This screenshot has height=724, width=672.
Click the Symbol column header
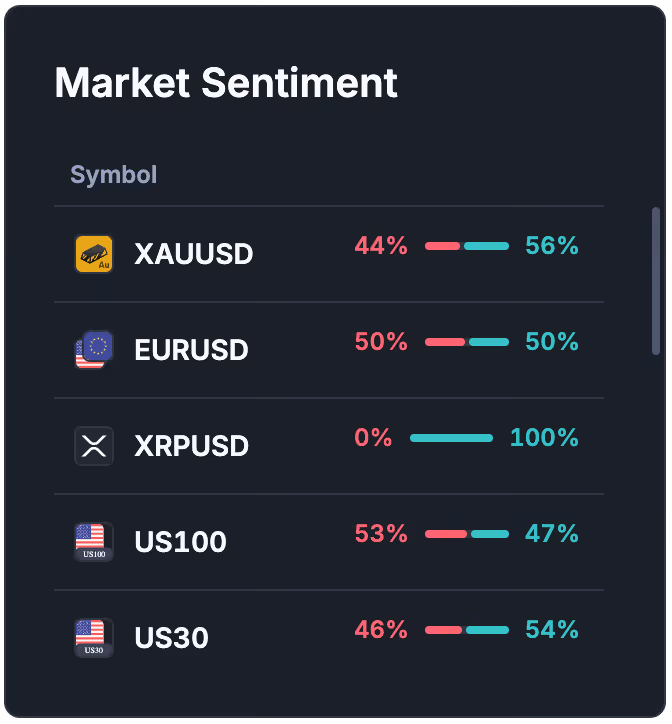click(x=114, y=175)
